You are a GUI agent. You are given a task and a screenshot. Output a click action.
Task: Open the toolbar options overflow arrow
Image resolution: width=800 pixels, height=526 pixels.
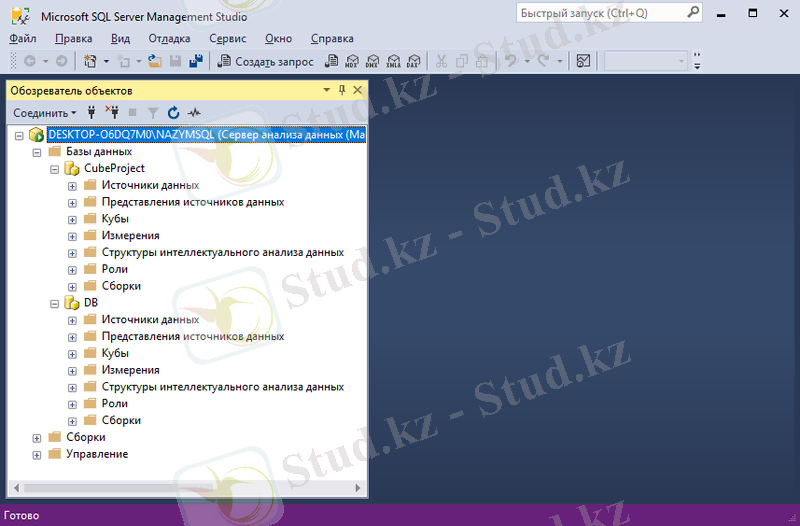click(697, 61)
